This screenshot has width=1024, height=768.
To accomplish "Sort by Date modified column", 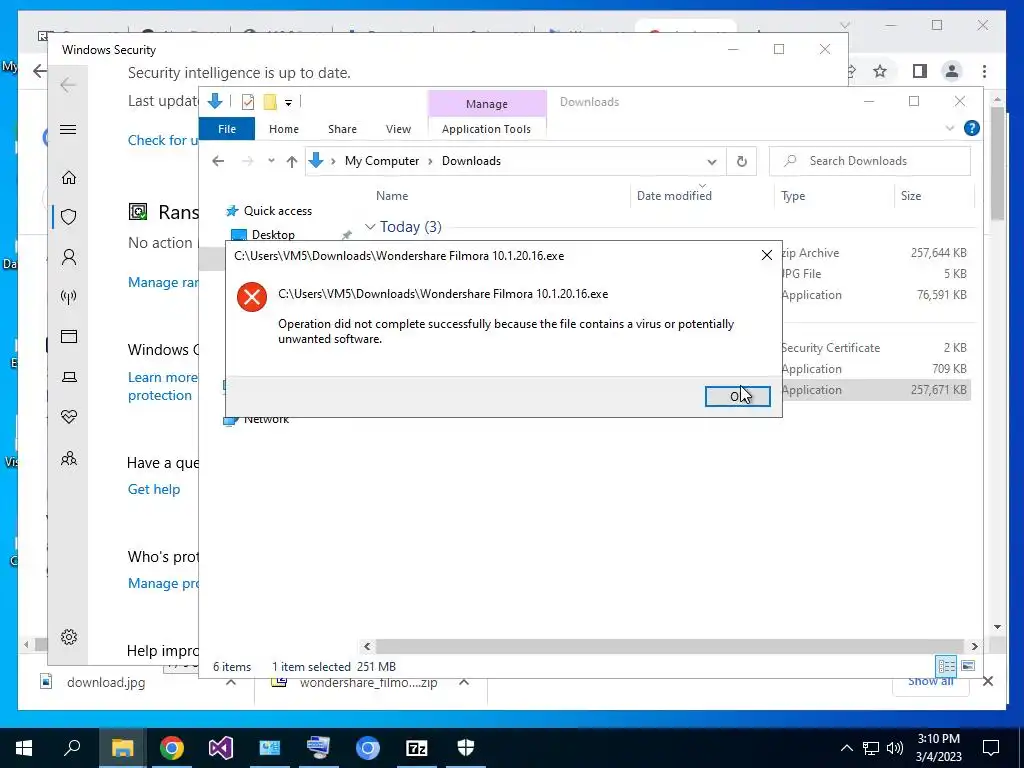I will 674,195.
